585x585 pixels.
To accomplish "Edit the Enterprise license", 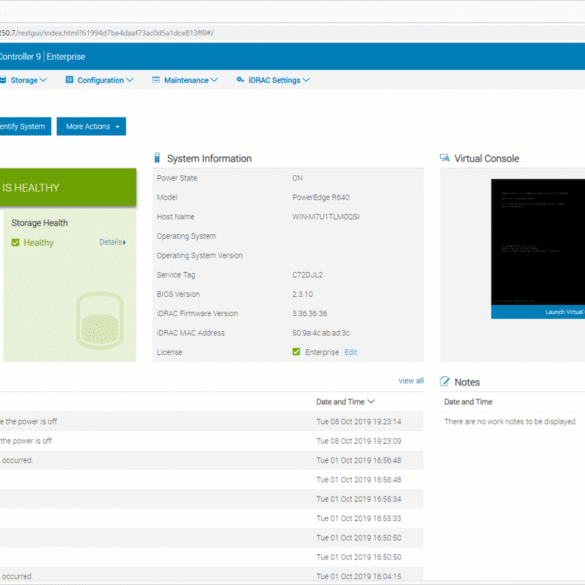I will point(351,352).
